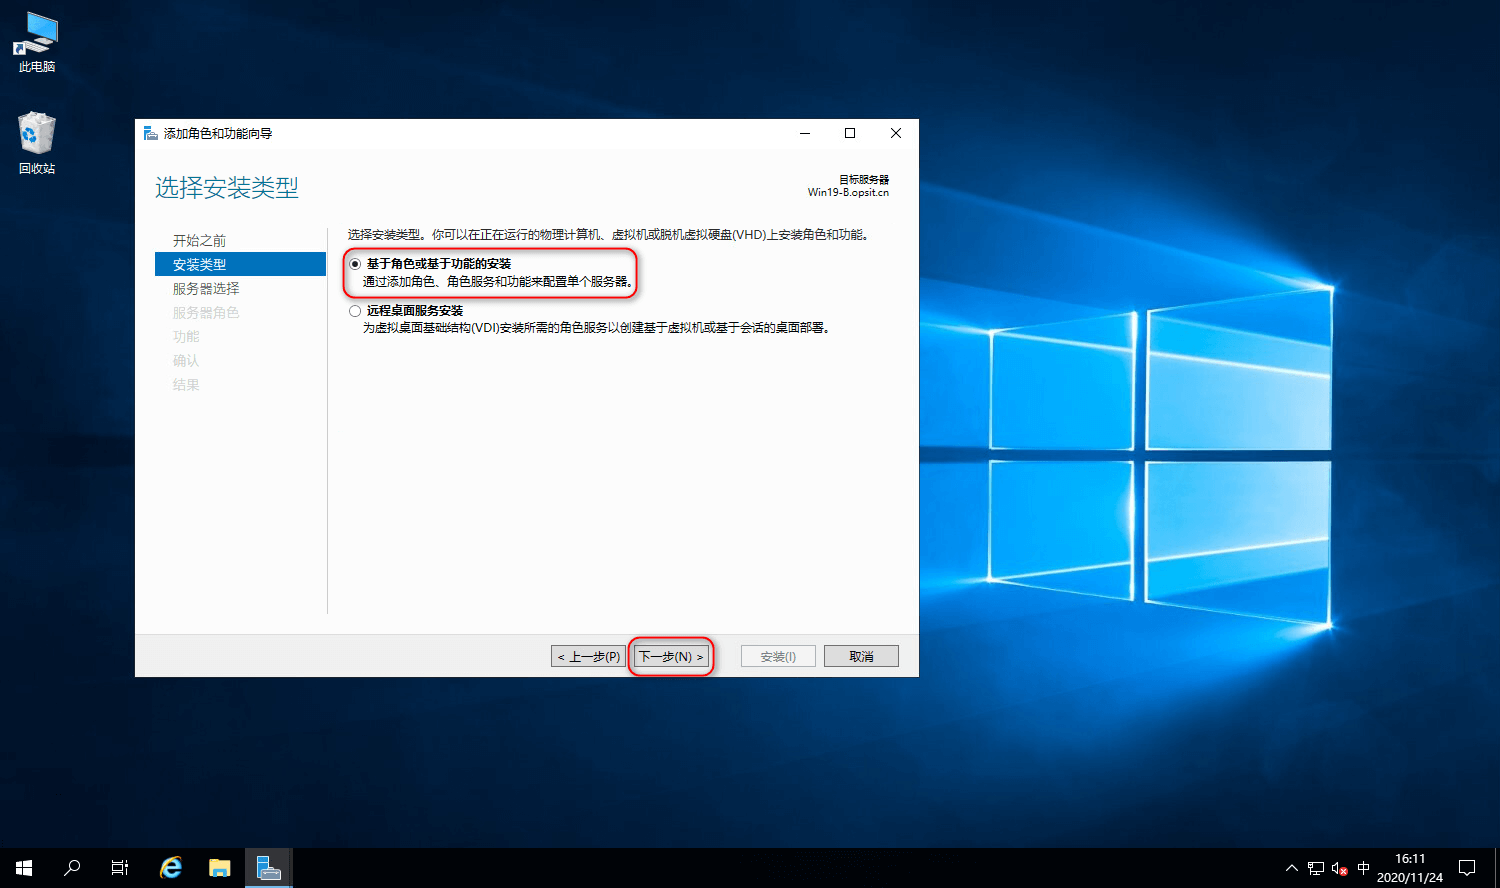The width and height of the screenshot is (1500, 888).
Task: Open the notification center icon
Action: click(1467, 868)
